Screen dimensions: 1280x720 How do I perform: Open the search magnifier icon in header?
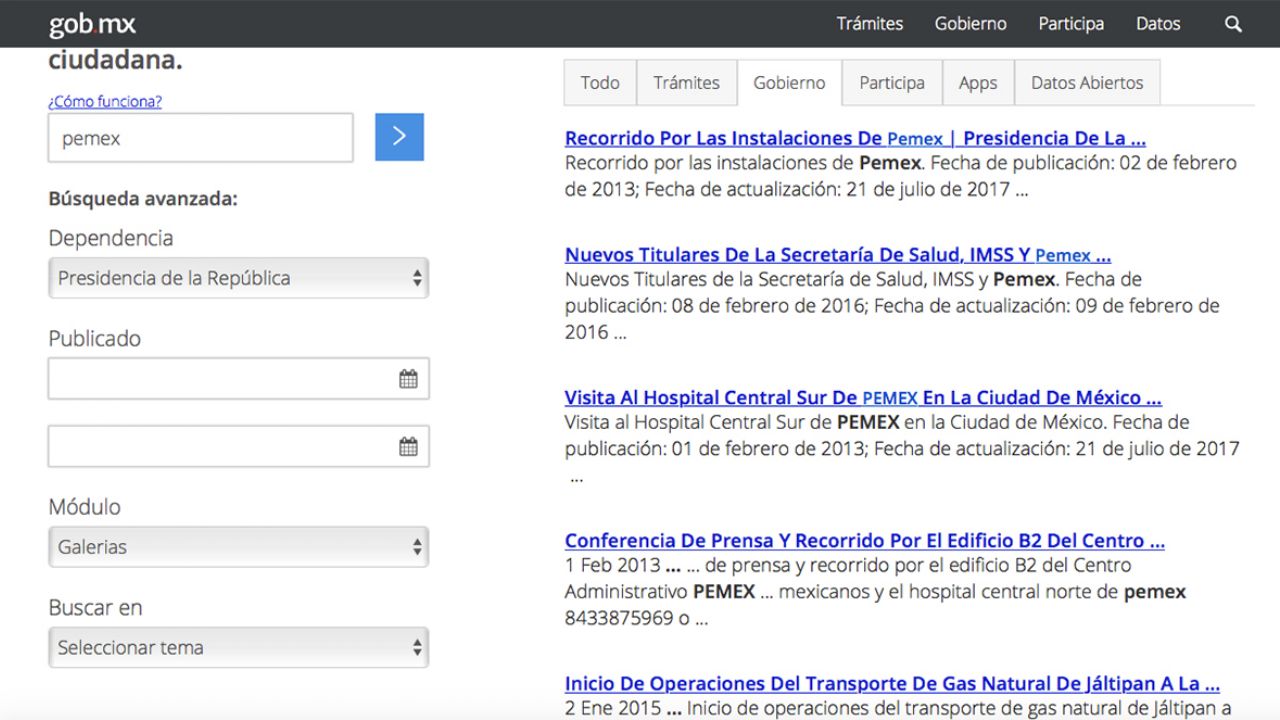click(x=1233, y=24)
